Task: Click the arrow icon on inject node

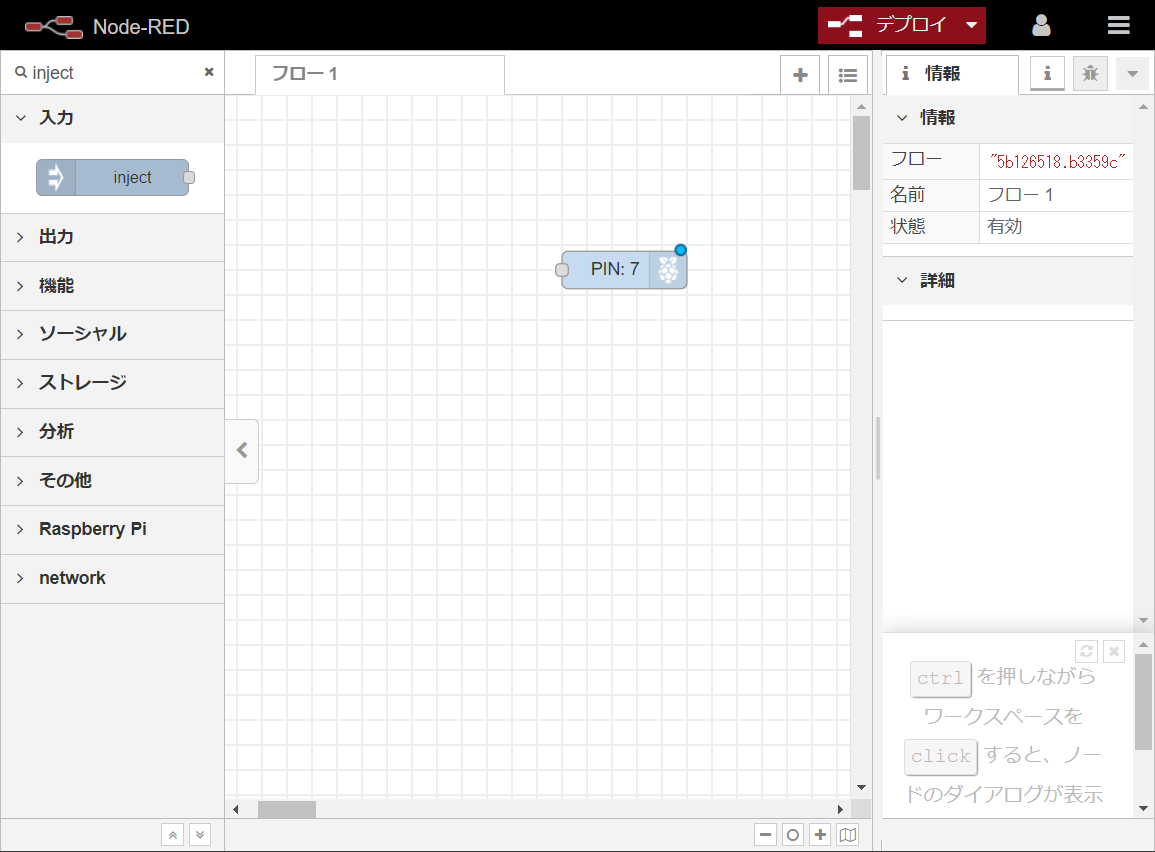Action: pyautogui.click(x=56, y=177)
